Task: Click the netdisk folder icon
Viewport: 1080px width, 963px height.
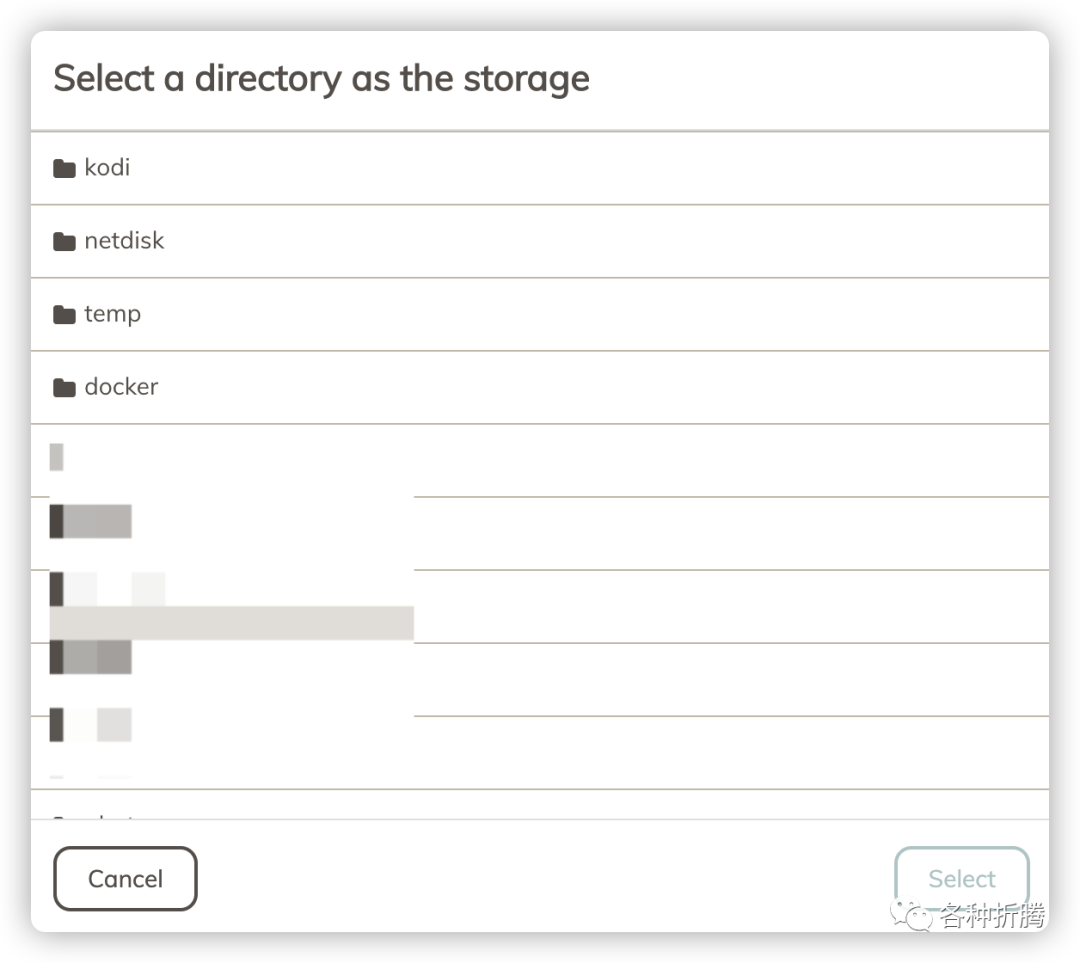Action: (65, 241)
